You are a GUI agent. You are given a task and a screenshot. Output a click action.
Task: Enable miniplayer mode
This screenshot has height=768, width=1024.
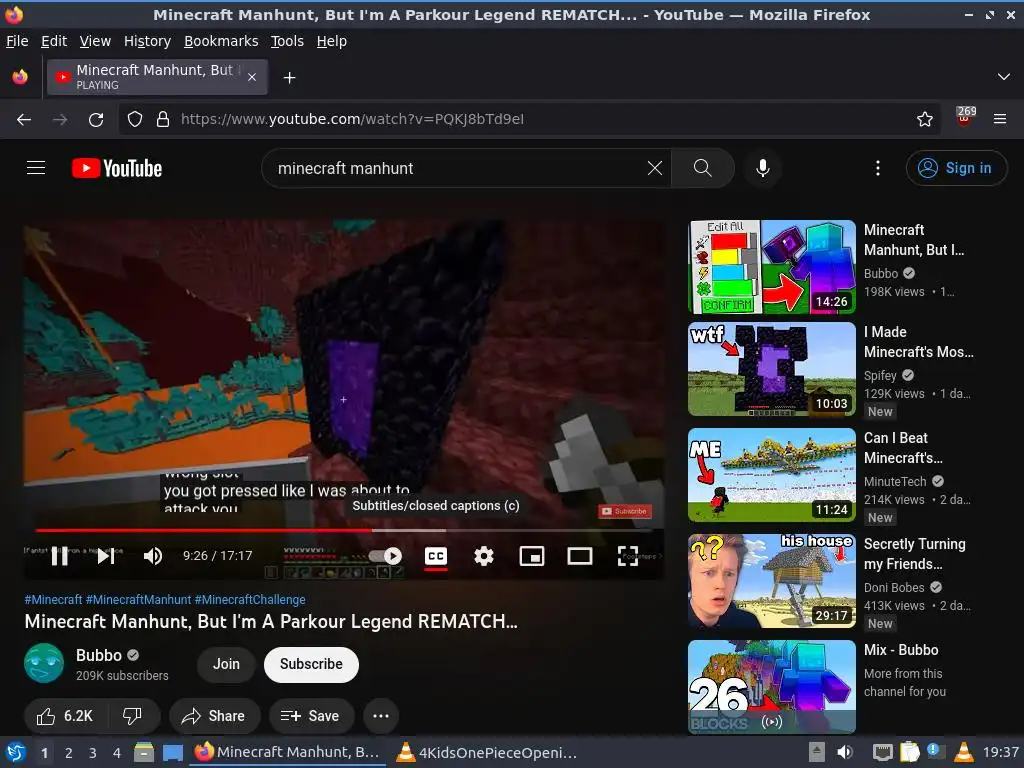coord(532,556)
